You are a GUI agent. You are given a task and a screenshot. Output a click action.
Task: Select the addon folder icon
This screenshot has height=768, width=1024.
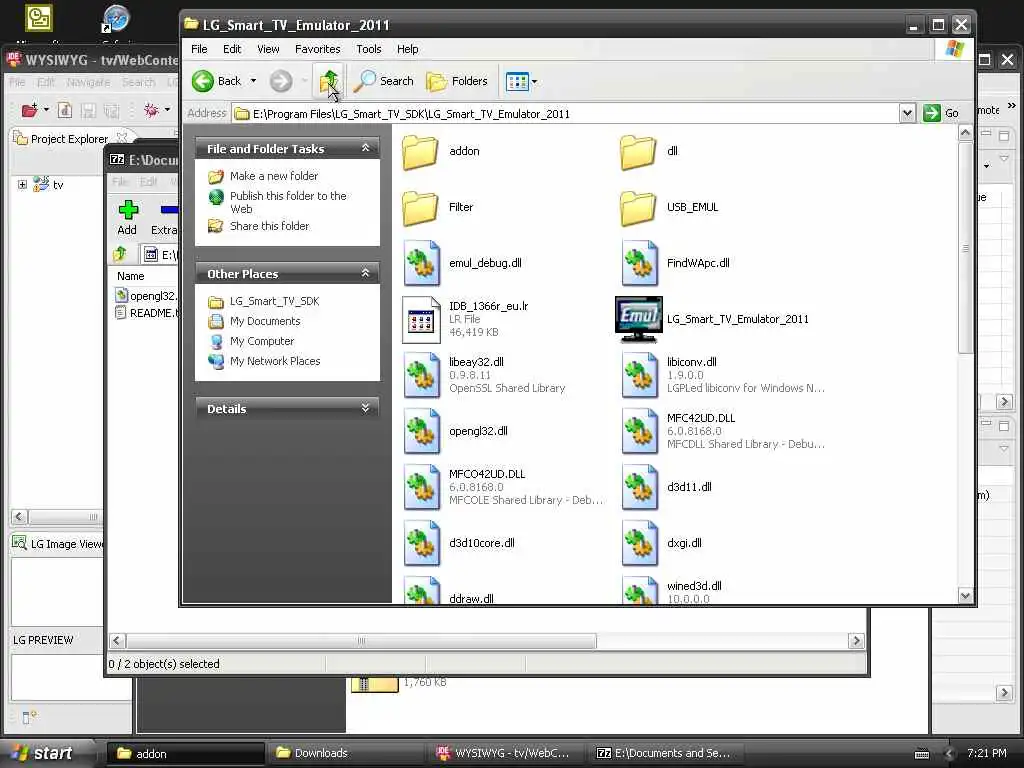pyautogui.click(x=420, y=152)
